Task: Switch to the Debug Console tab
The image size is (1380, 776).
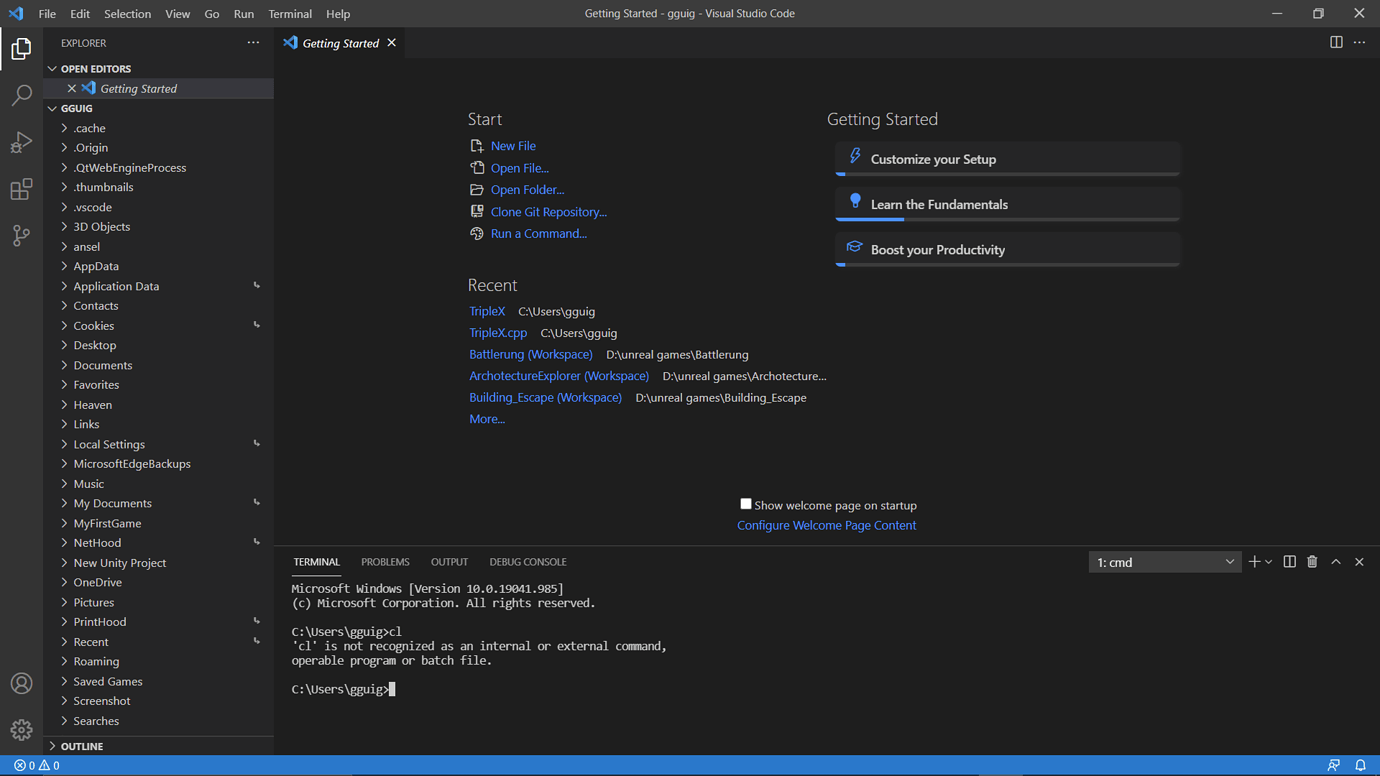Action: point(528,562)
